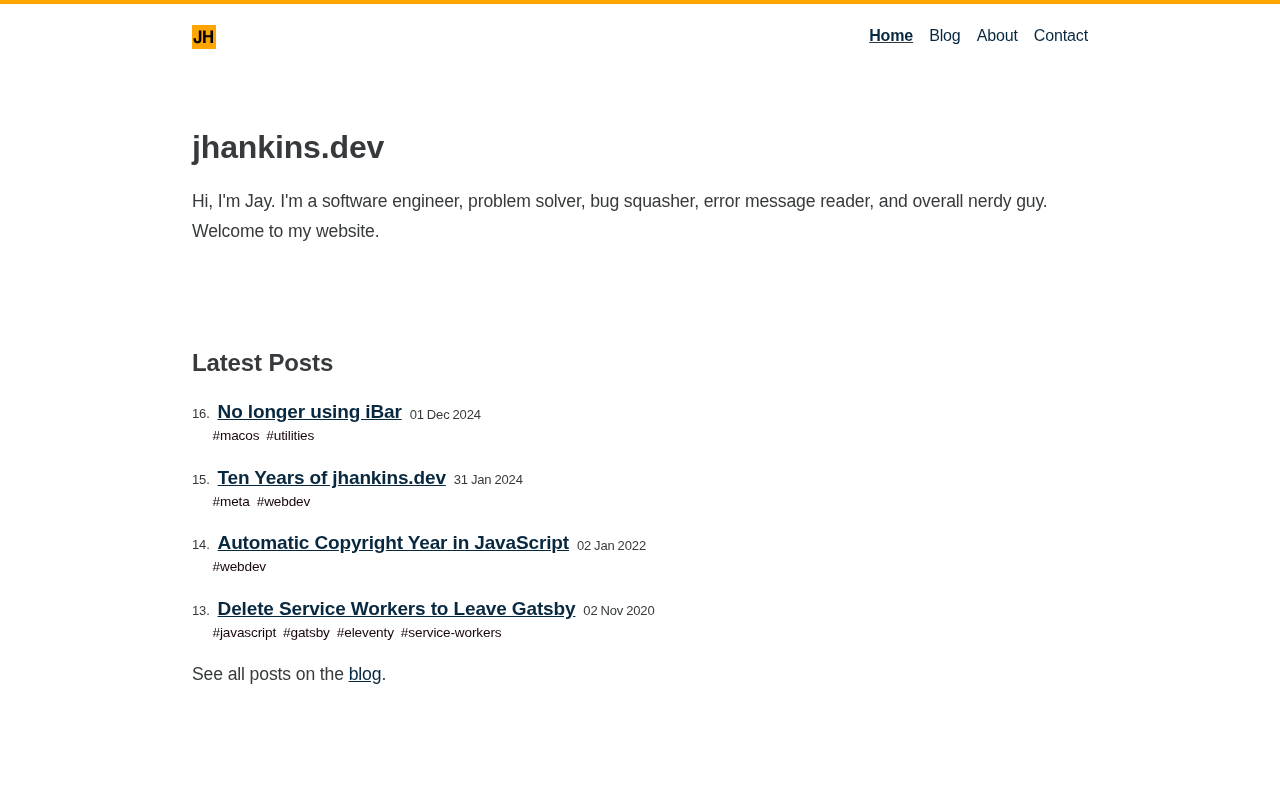Click the #eleventy tag
This screenshot has height=800, width=1280.
pos(365,633)
